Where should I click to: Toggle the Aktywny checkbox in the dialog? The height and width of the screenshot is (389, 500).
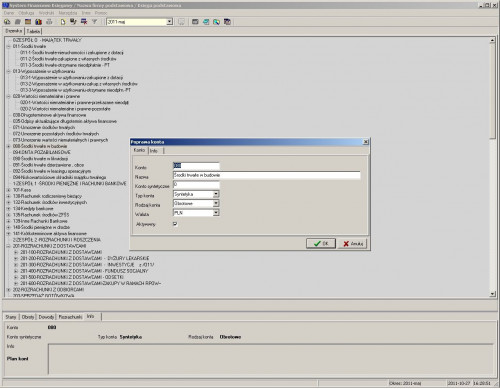pos(175,224)
